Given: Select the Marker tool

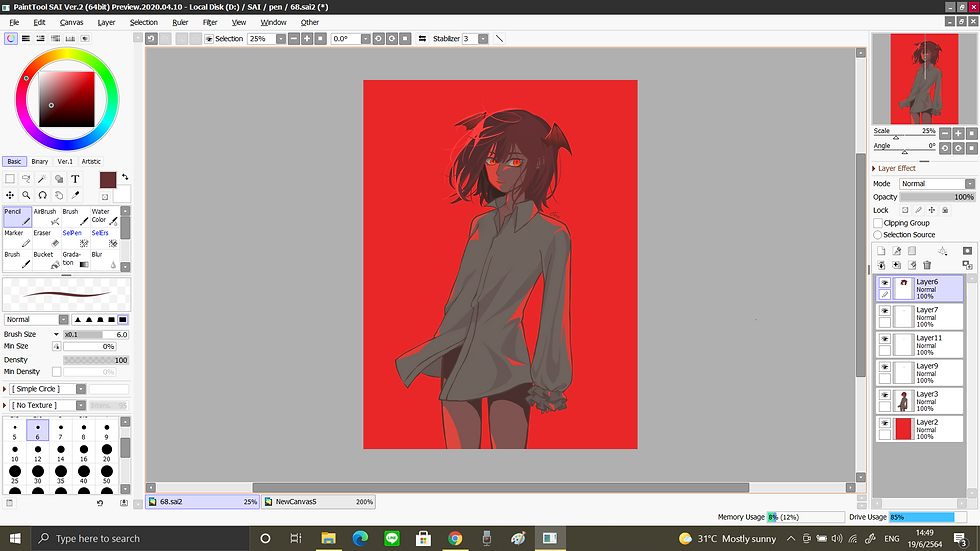Looking at the screenshot, I should click(18, 238).
